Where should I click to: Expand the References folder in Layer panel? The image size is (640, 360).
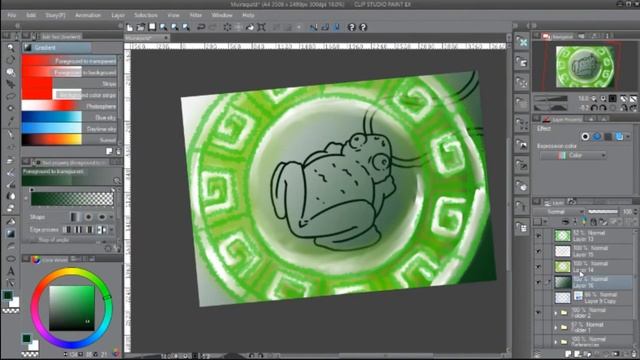556,342
